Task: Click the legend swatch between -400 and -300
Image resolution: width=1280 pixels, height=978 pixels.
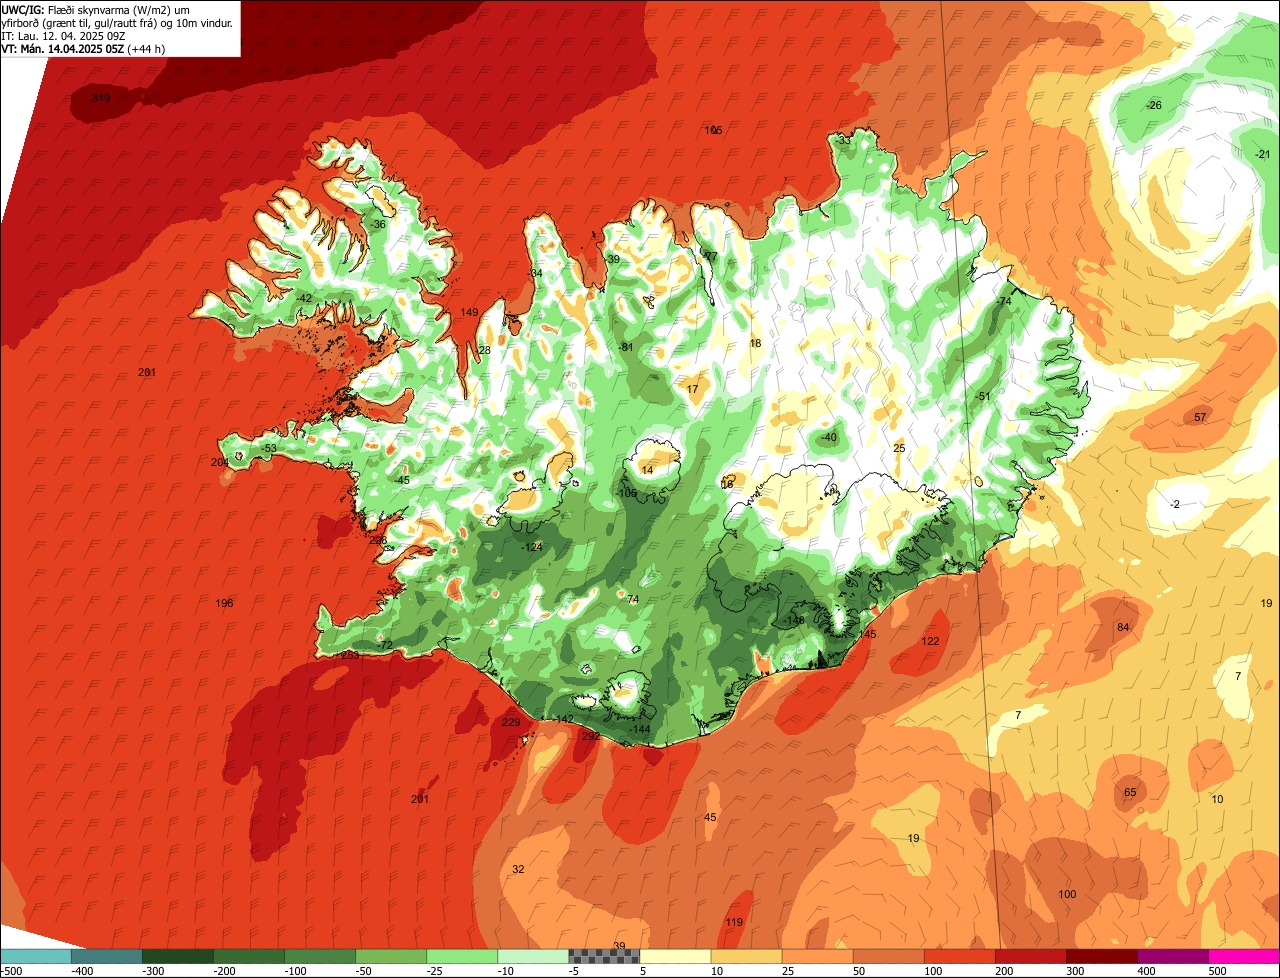Action: coord(107,957)
